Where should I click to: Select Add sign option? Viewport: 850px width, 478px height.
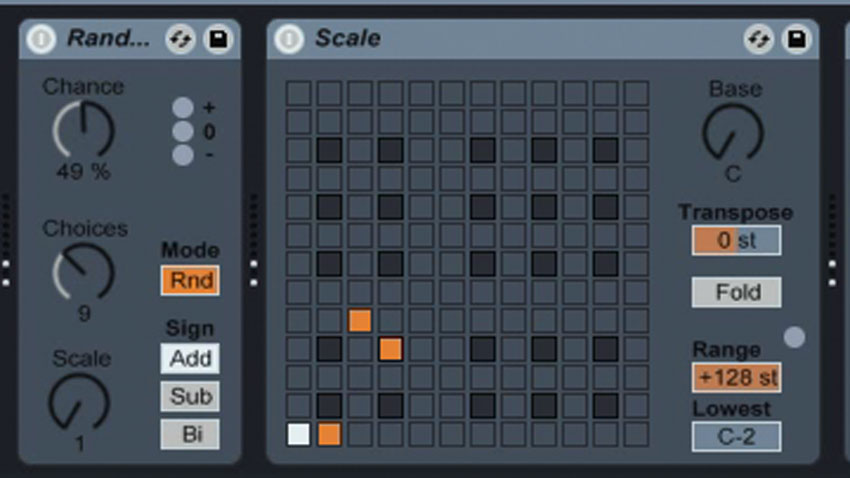pyautogui.click(x=190, y=358)
